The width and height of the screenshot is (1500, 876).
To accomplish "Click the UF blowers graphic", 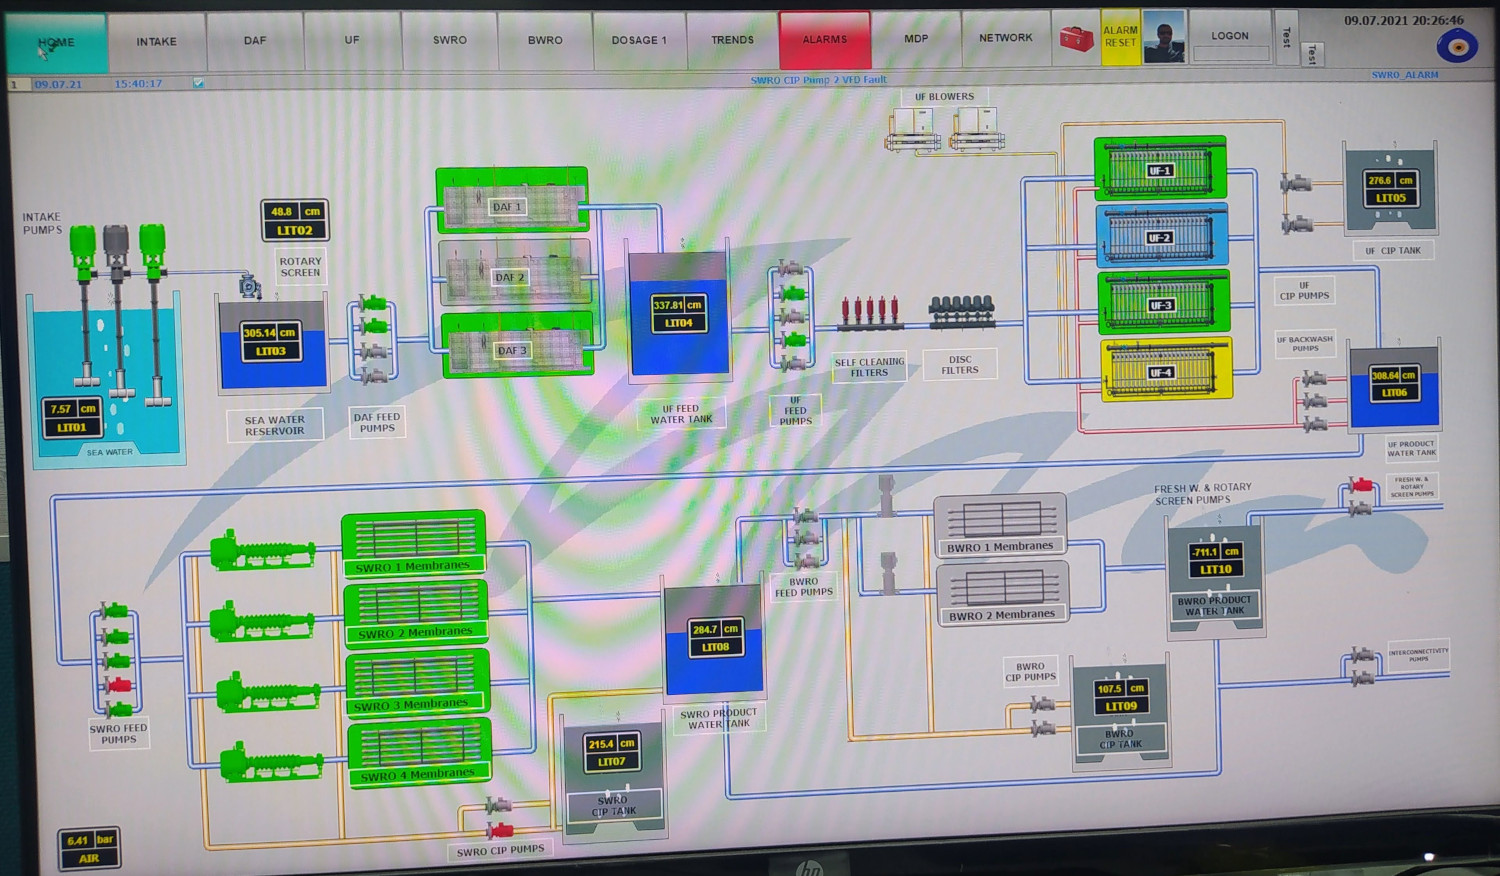I will [944, 127].
